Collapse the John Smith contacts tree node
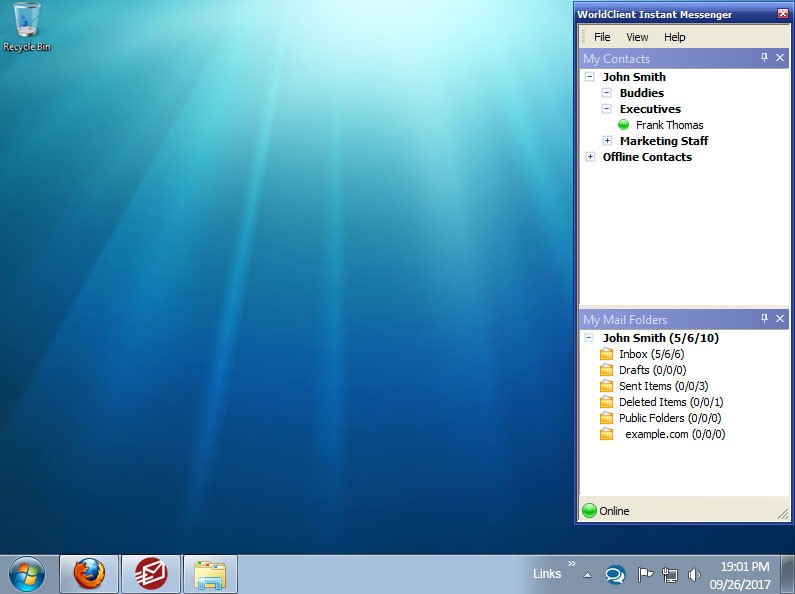The height and width of the screenshot is (594, 795). (x=590, y=77)
